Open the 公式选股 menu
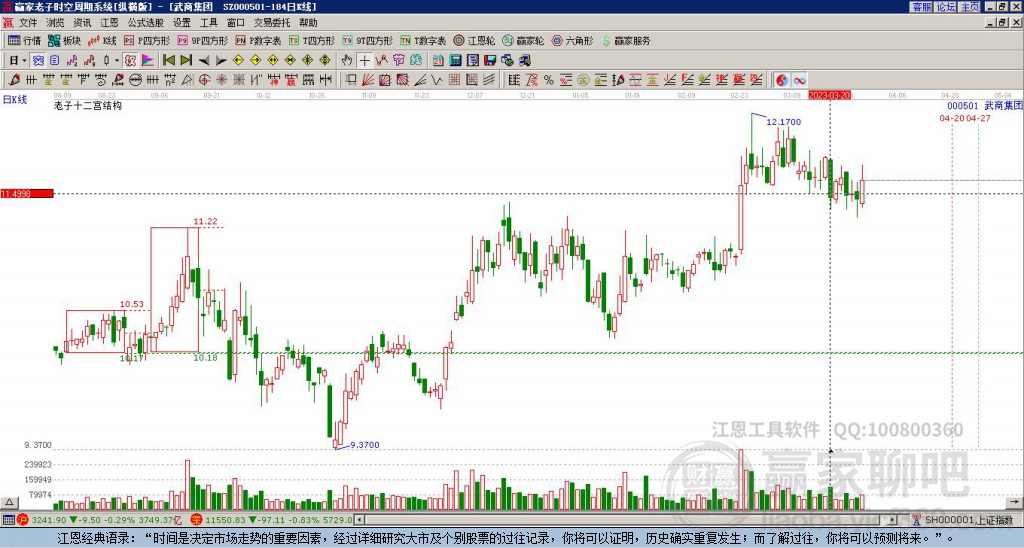Screen dimensions: 1024x548 tap(146, 23)
